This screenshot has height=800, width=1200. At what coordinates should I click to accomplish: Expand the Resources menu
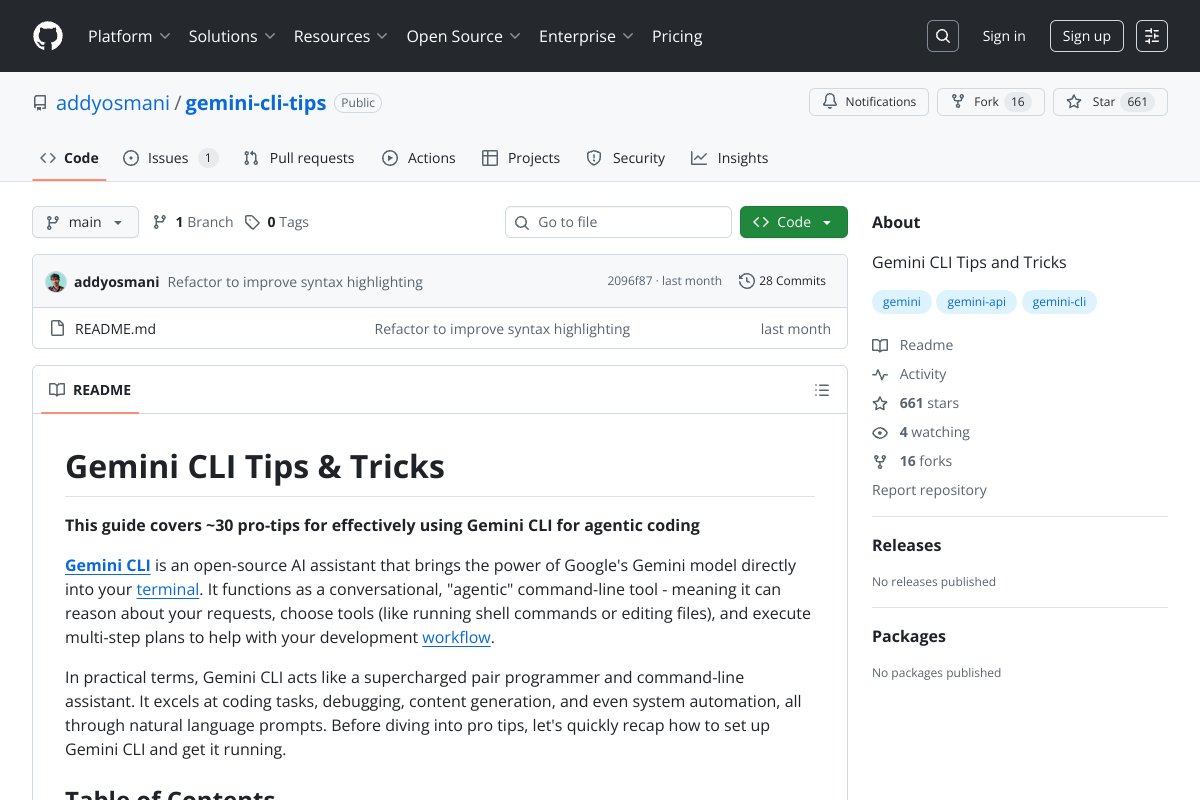[x=341, y=36]
